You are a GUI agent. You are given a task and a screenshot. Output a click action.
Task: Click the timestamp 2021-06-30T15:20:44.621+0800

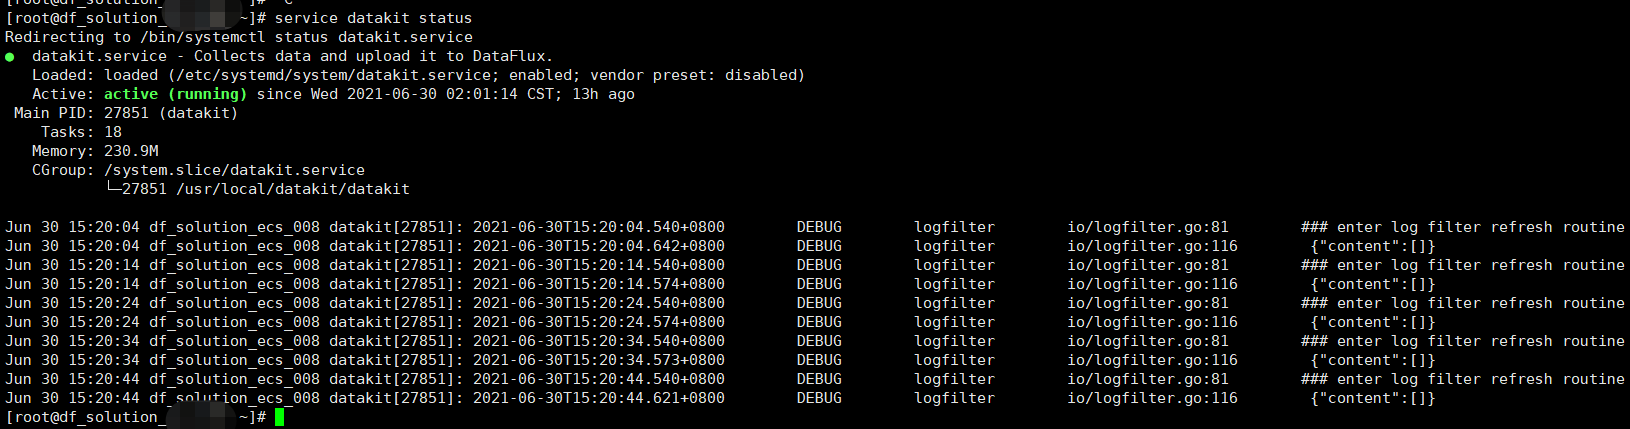point(599,398)
